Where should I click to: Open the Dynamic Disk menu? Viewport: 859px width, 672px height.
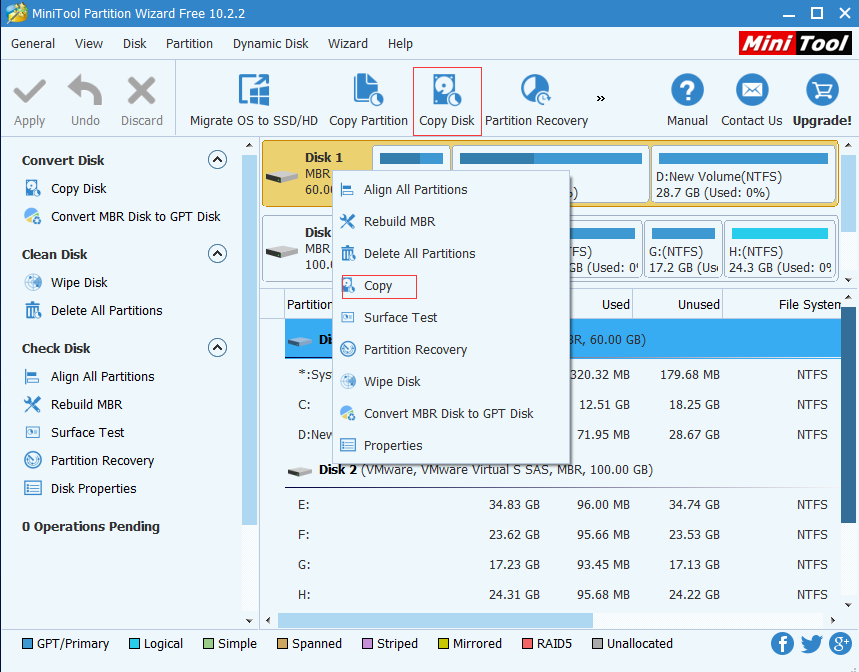[271, 44]
